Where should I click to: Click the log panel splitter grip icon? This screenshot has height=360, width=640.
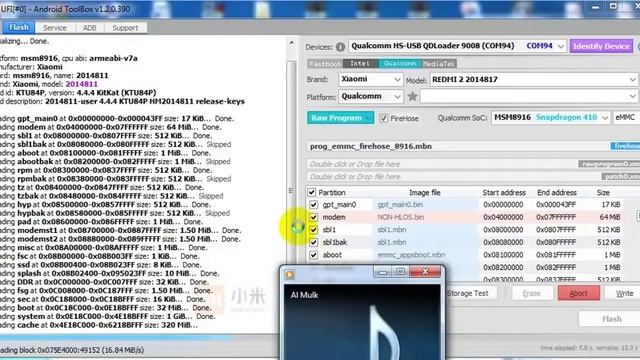(291, 191)
